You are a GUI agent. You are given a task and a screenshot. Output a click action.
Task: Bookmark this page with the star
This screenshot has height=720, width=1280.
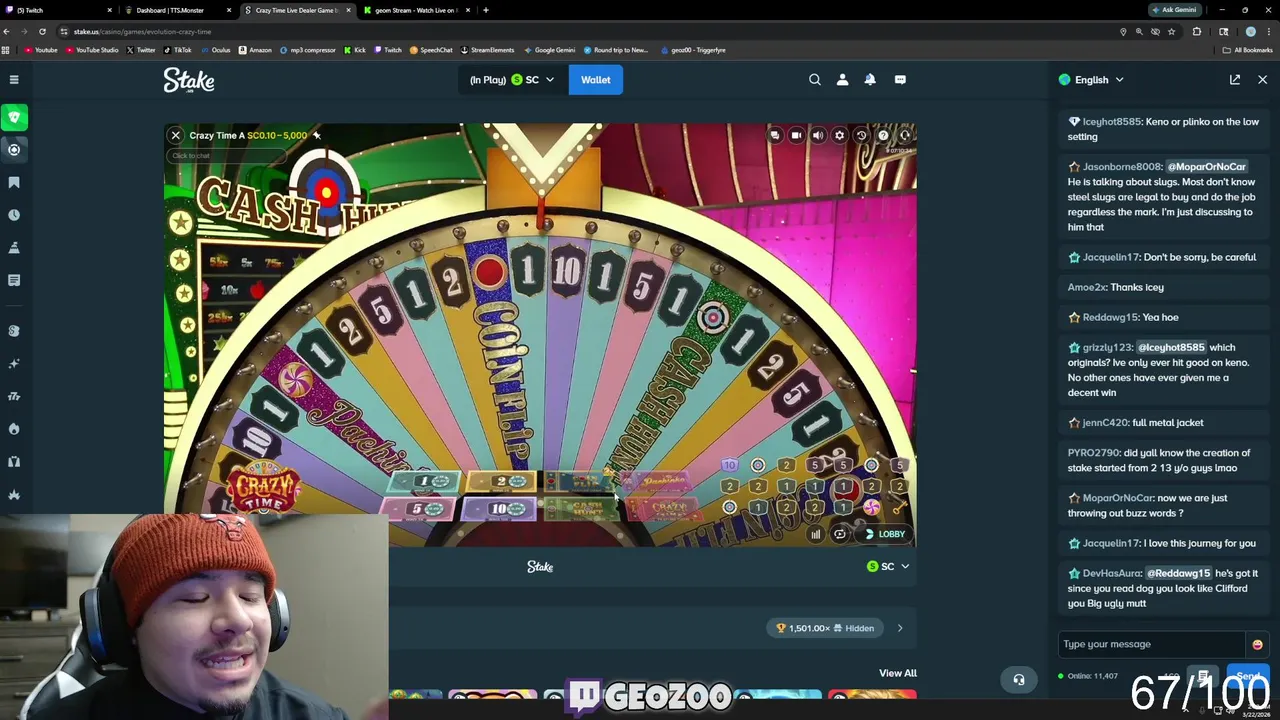pos(1171,31)
